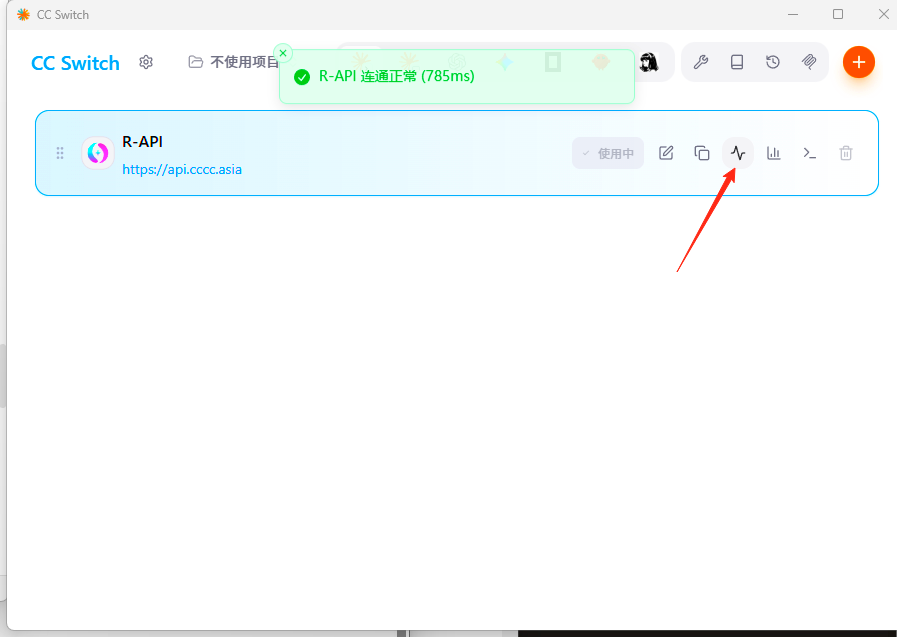Click the CC Switch blue heading
This screenshot has width=897, height=637.
coord(75,63)
